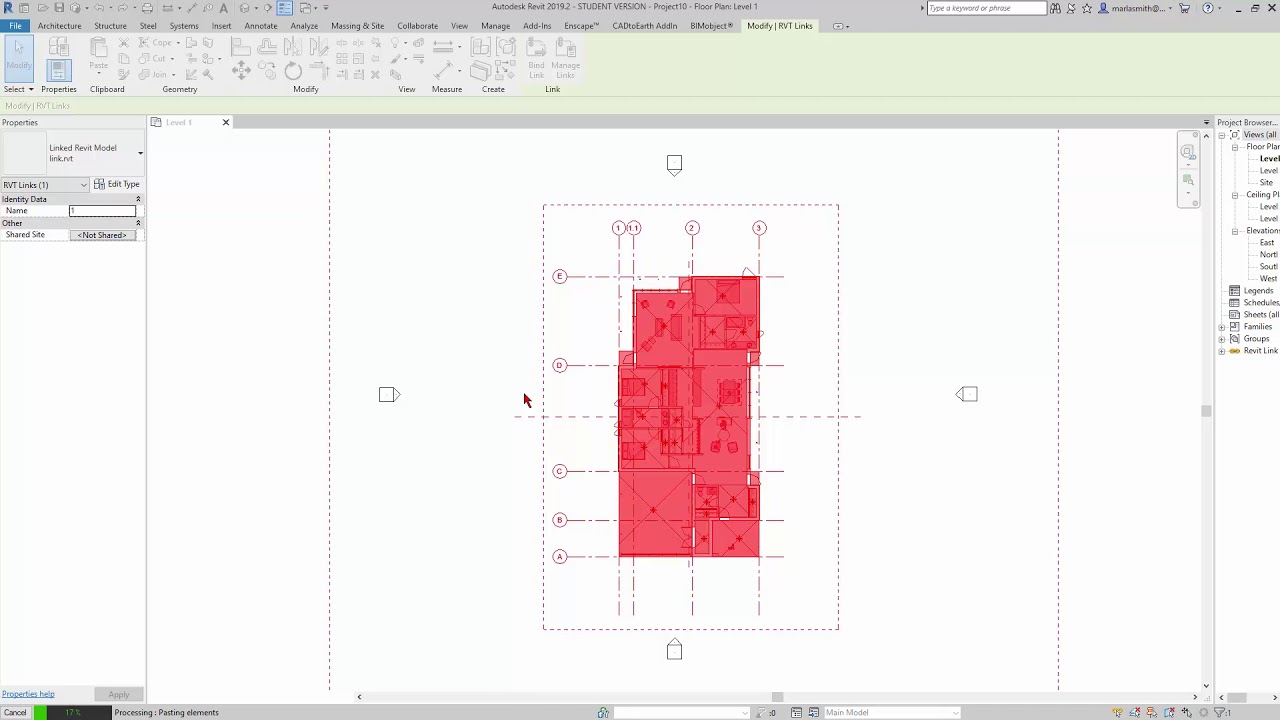Open the Properties help link
The image size is (1280, 720).
coord(28,694)
